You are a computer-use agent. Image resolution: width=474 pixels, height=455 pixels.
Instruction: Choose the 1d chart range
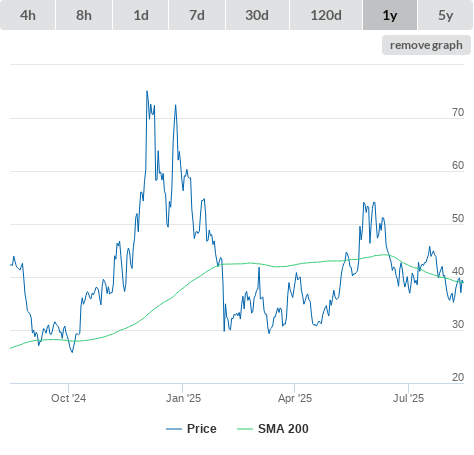click(x=141, y=15)
